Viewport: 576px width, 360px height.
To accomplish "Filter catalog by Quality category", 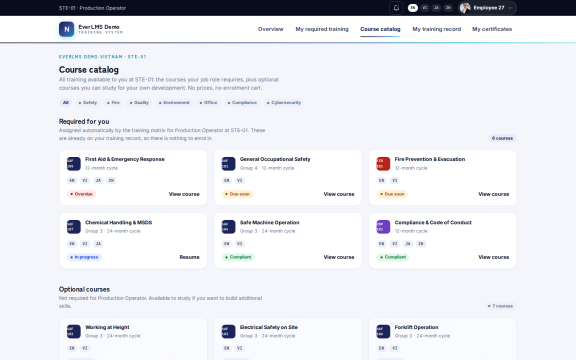I will coord(139,102).
